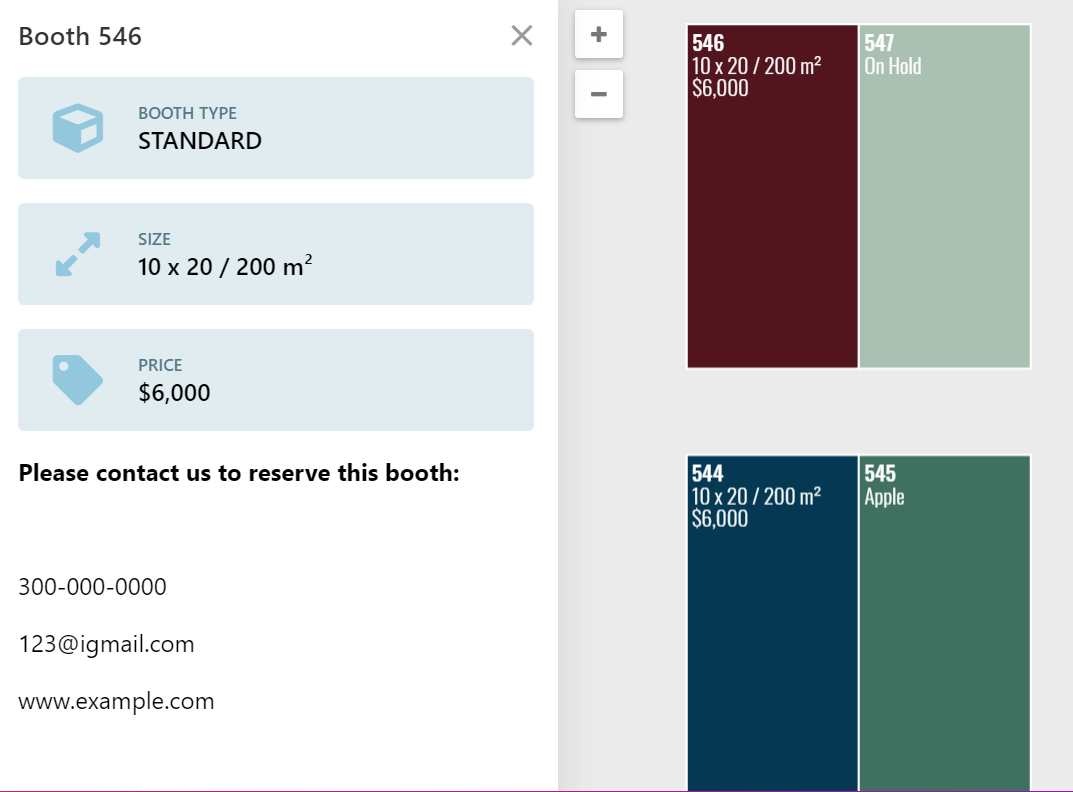Click the contact us to reserve heading
Screen dimensions: 1073x792
(239, 473)
